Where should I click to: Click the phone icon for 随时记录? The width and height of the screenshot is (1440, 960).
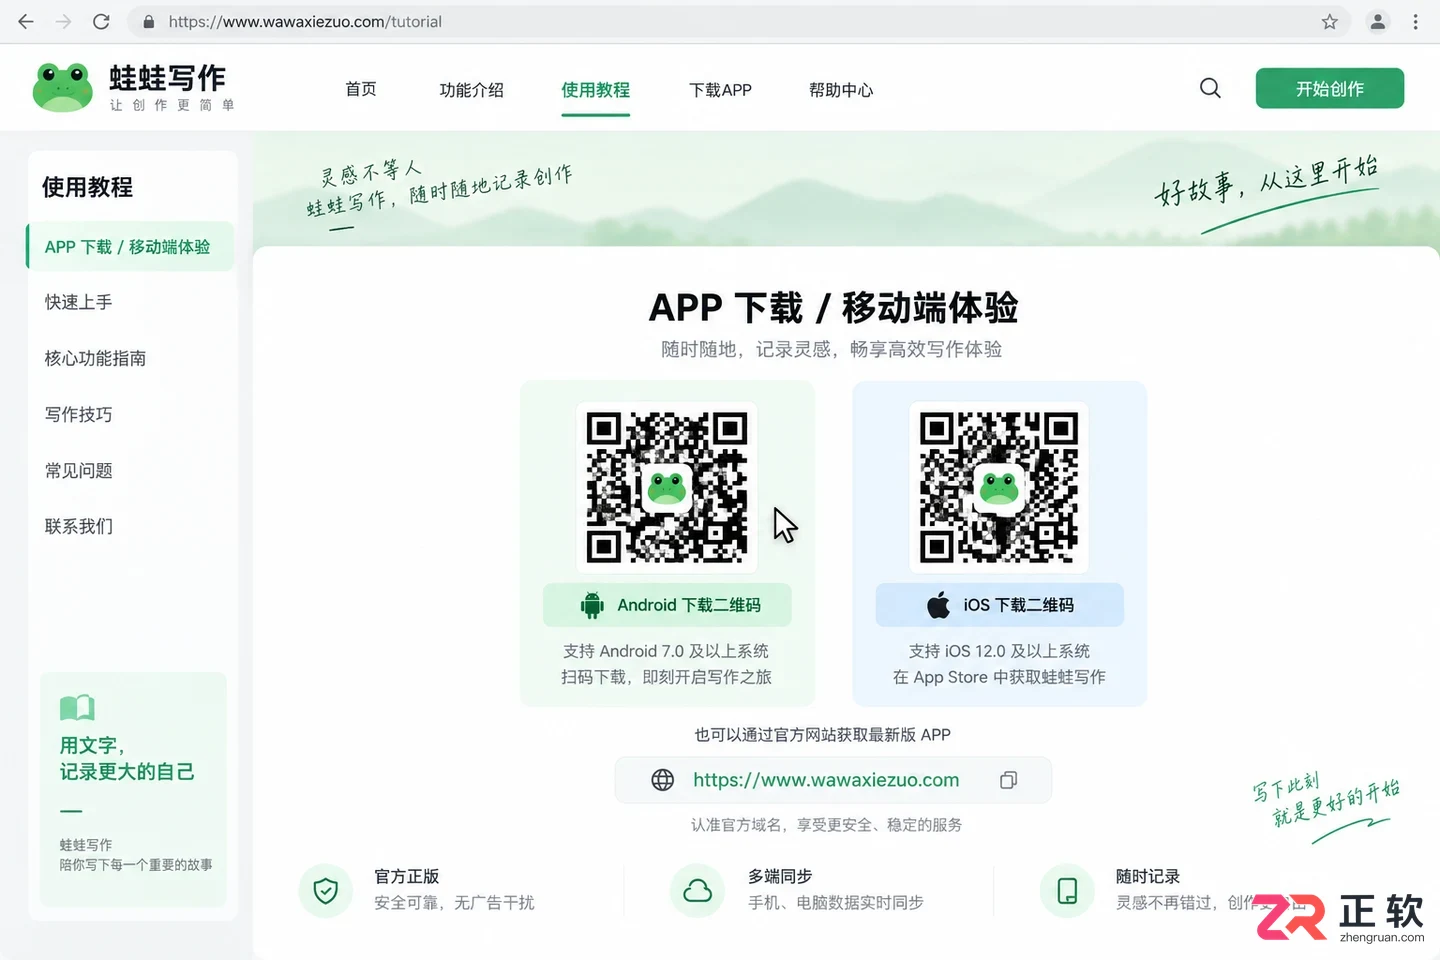coord(1067,890)
